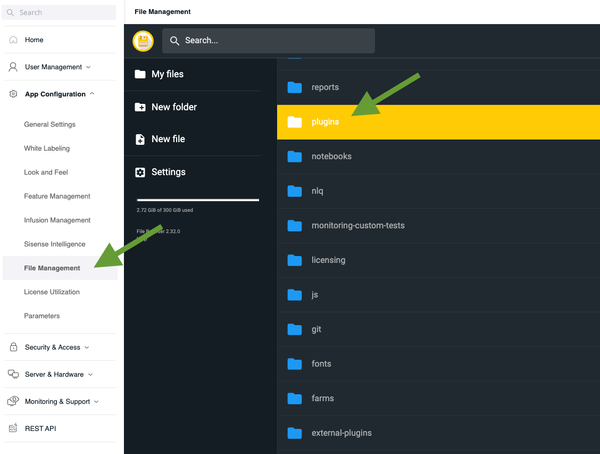Screen dimensions: 600x454
Task: Open Feature Management
Action: tap(57, 196)
